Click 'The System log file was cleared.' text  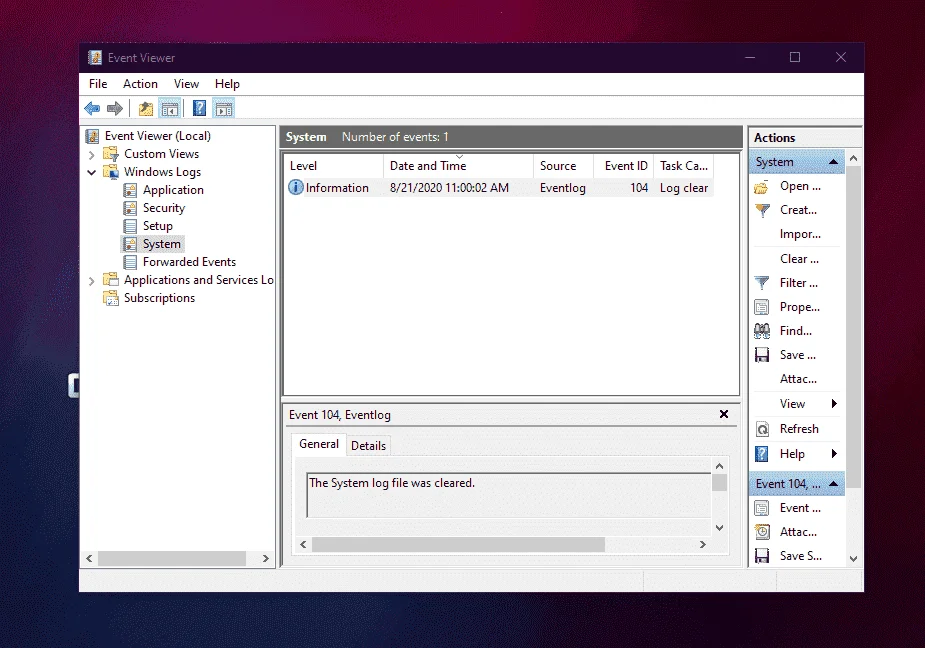click(x=392, y=483)
